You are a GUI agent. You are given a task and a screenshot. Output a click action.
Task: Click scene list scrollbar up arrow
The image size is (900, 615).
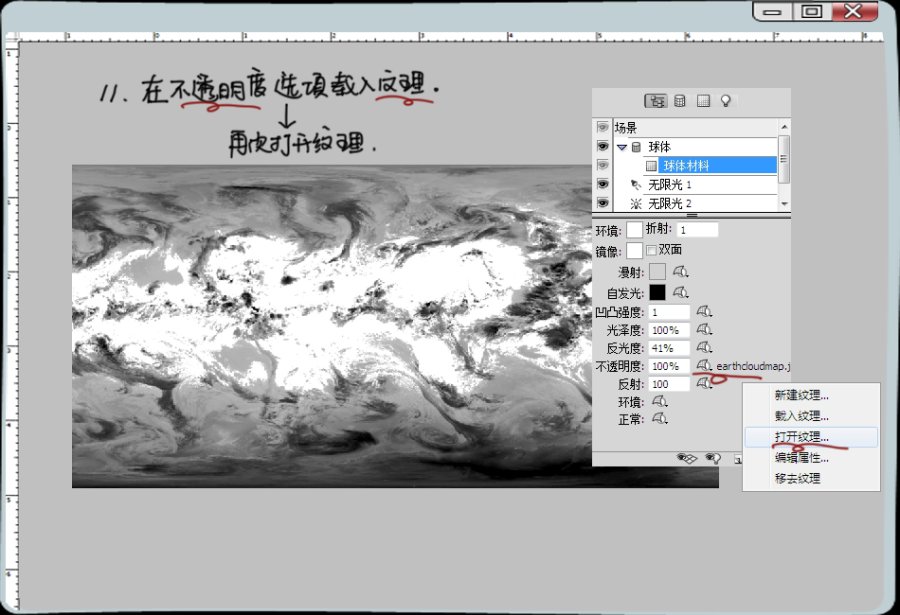coord(784,126)
